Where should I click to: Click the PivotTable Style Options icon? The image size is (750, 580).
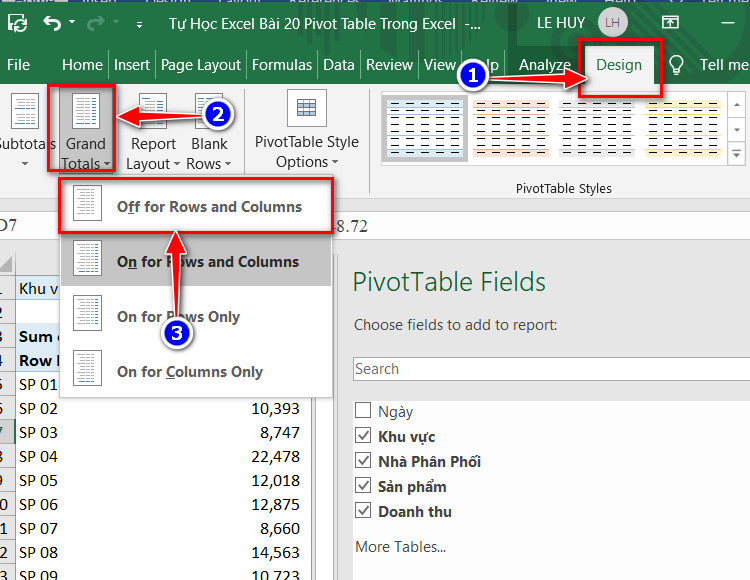(x=307, y=108)
